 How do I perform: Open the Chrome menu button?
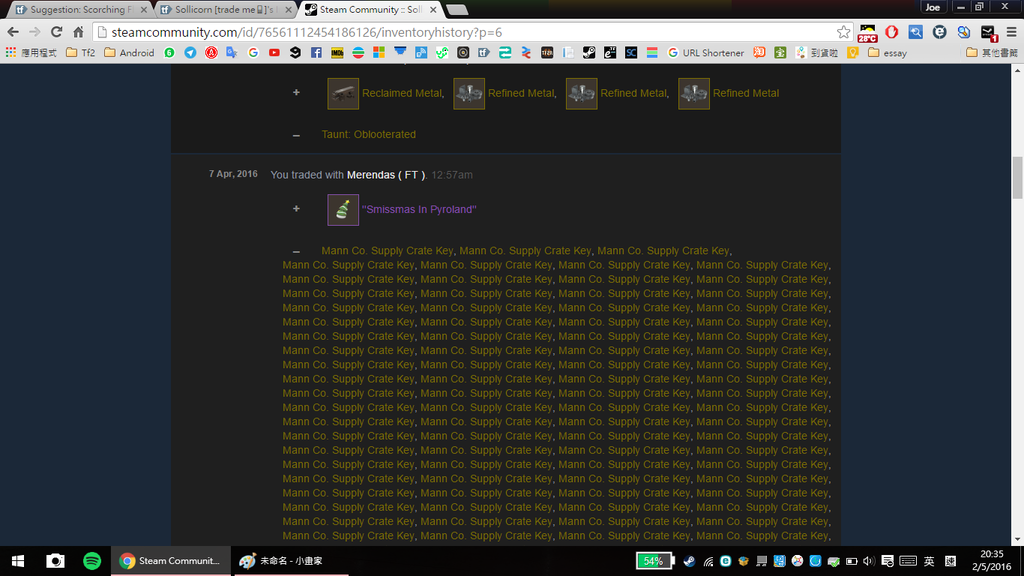coord(1011,32)
